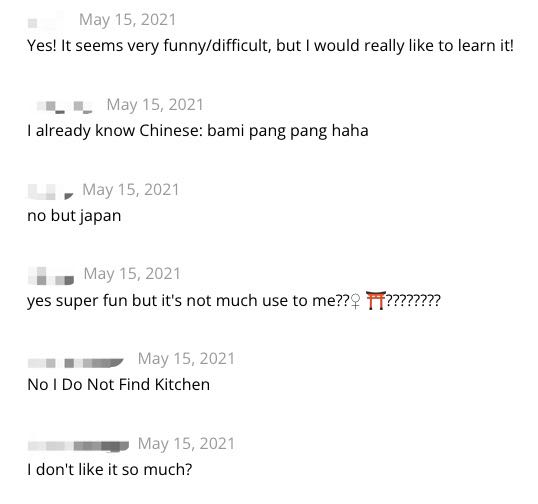Click the 'No I Do Not Find Kitchen' comment
538x504 pixels.
pos(118,385)
